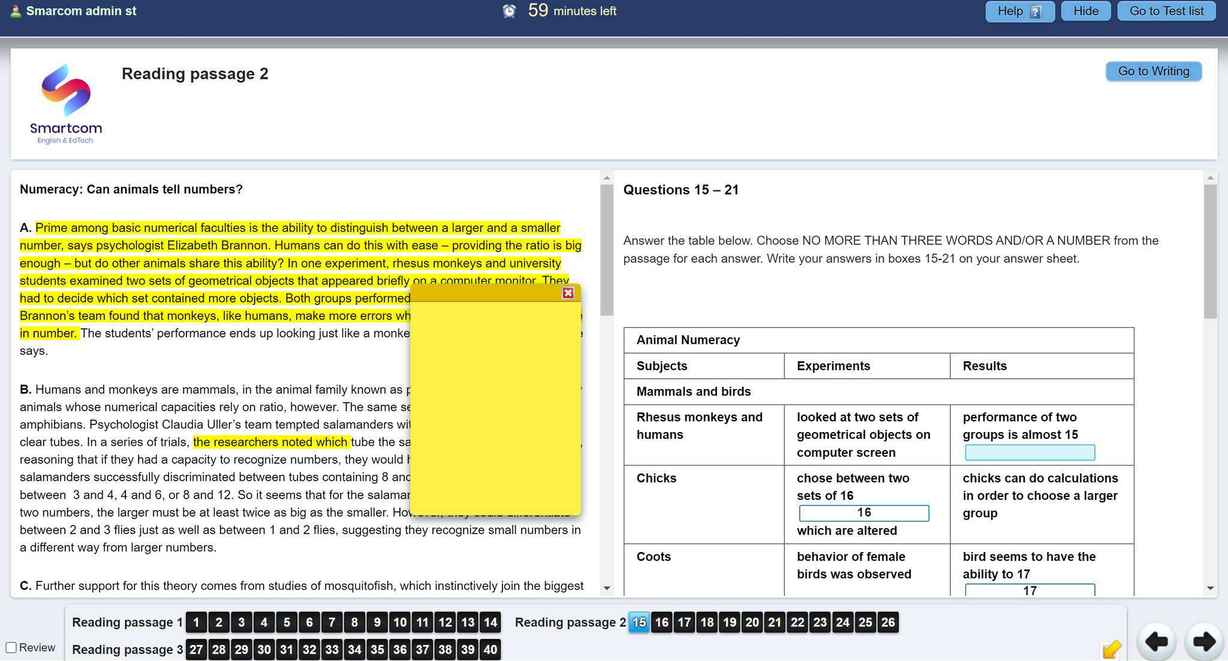Viewport: 1228px width, 661px height.
Task: Toggle the Review checkbox
Action: pyautogui.click(x=11, y=648)
